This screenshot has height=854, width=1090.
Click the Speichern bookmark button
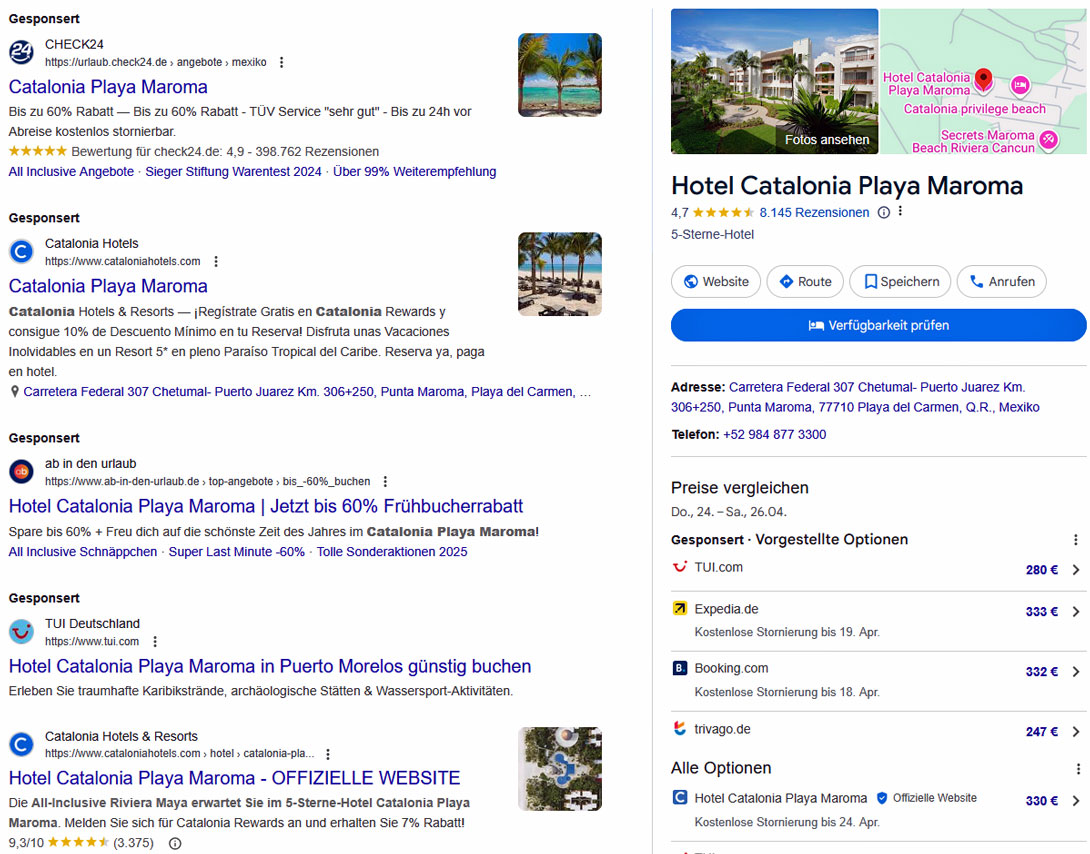899,281
